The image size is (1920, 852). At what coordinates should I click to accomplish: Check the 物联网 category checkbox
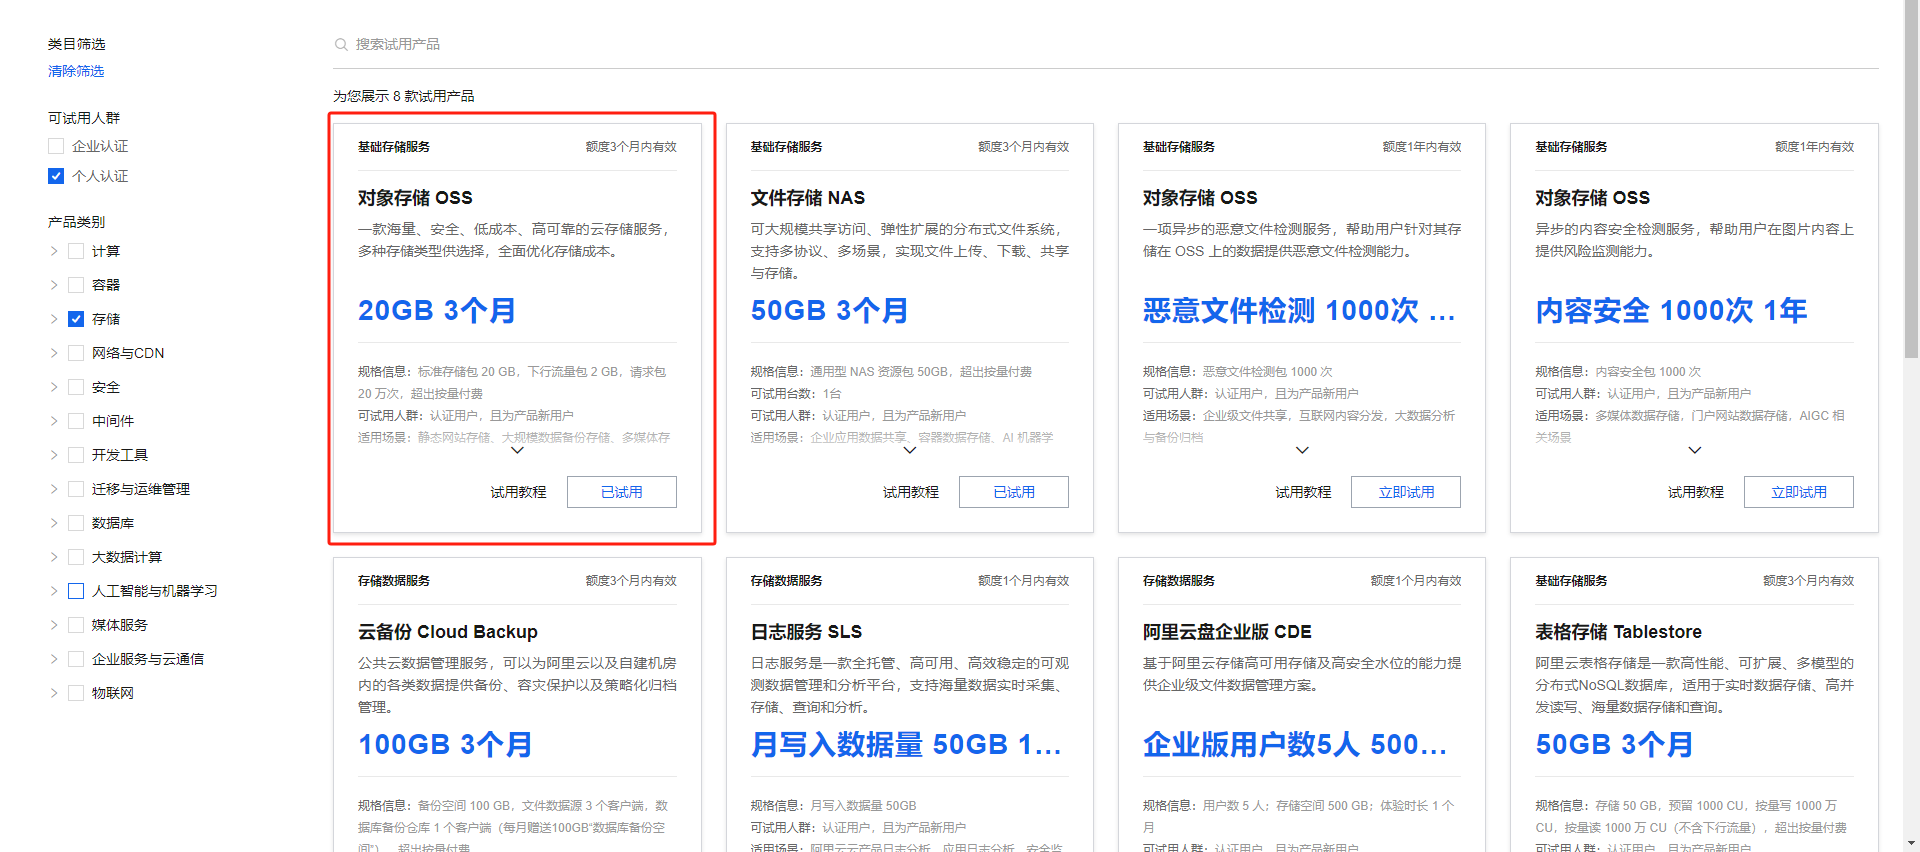click(x=76, y=693)
